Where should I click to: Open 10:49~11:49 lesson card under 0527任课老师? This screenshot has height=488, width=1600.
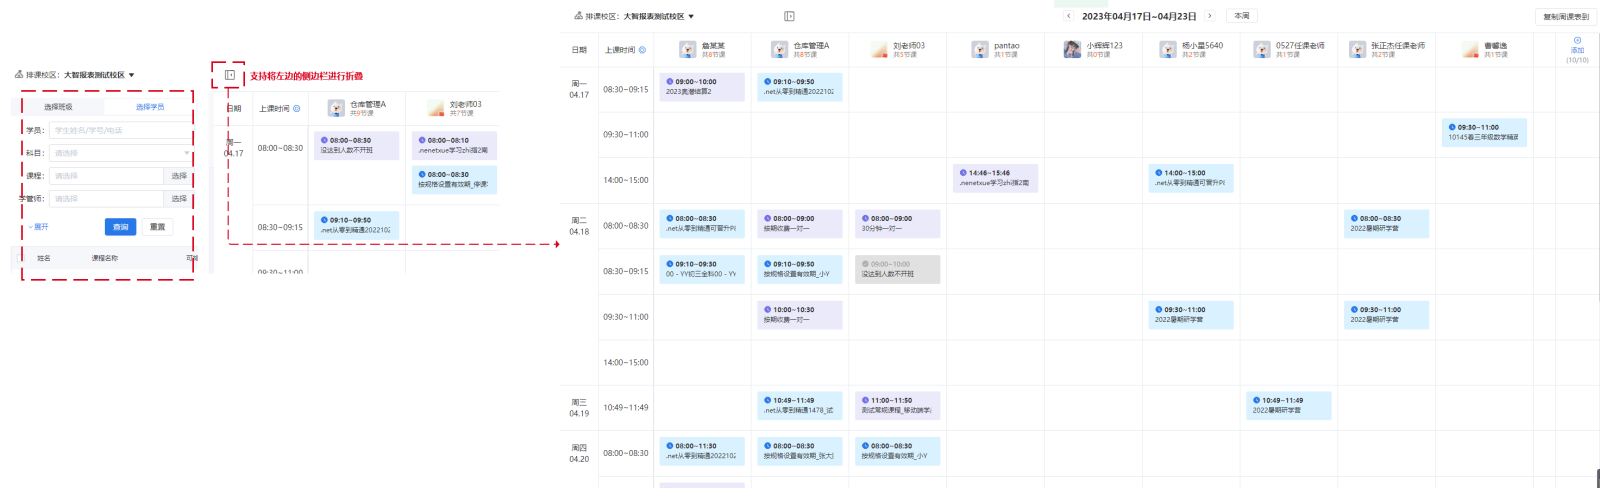[x=1289, y=405]
